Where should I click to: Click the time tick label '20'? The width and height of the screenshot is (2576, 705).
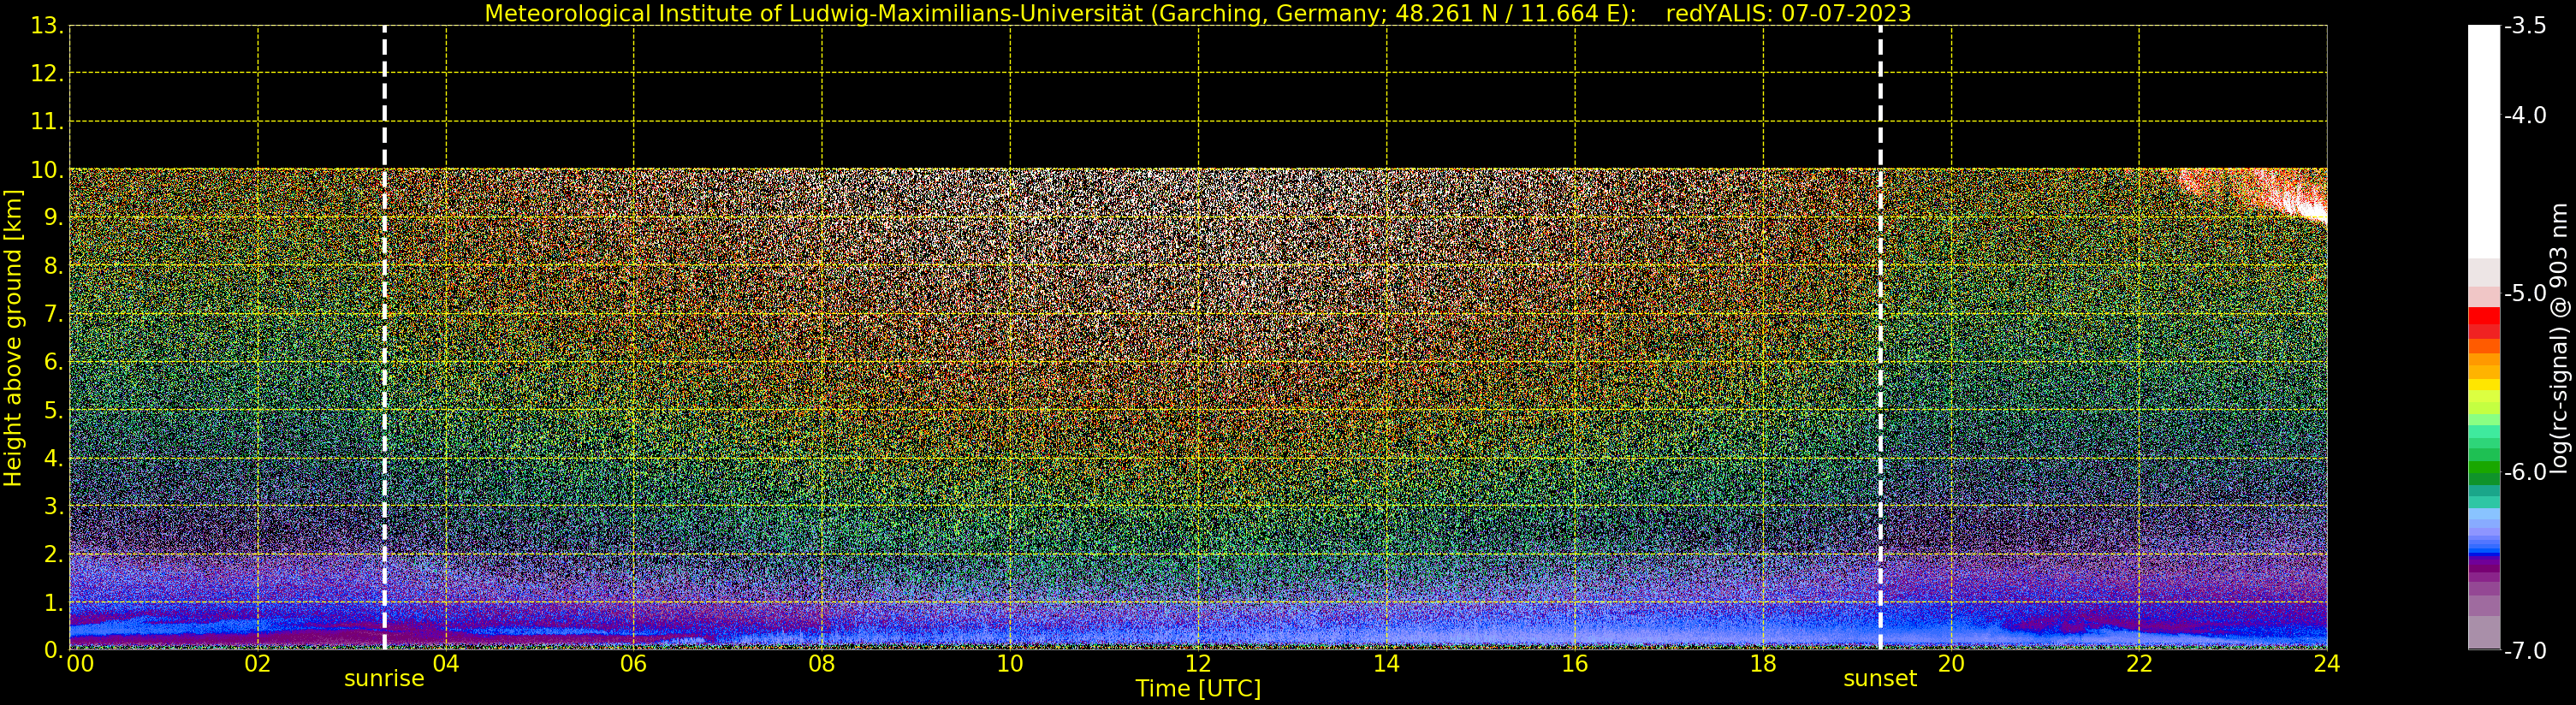(1951, 663)
